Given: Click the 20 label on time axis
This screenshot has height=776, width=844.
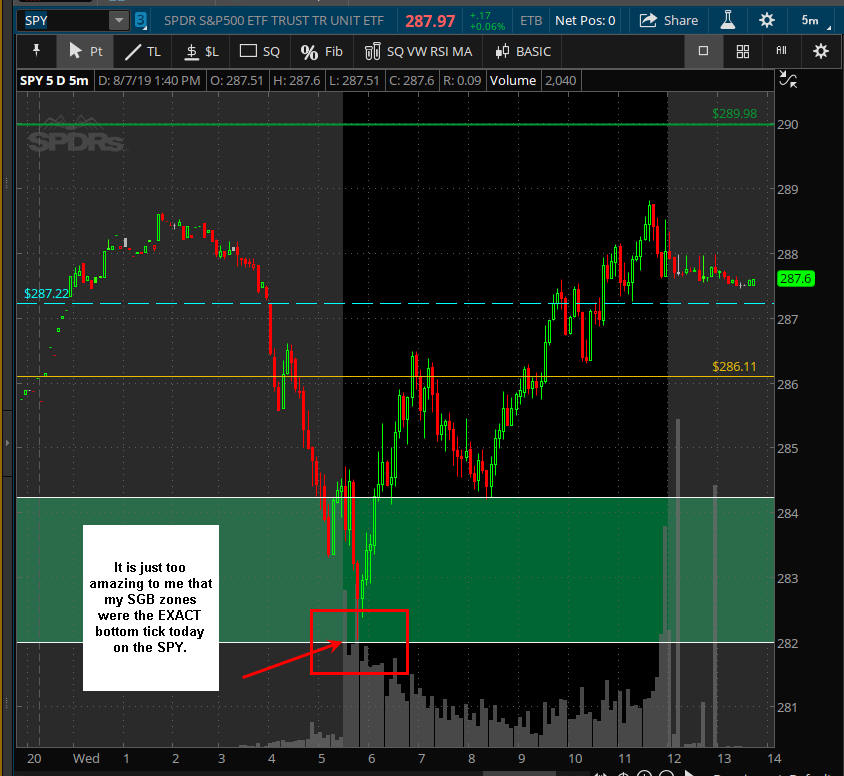Looking at the screenshot, I should pyautogui.click(x=34, y=758).
